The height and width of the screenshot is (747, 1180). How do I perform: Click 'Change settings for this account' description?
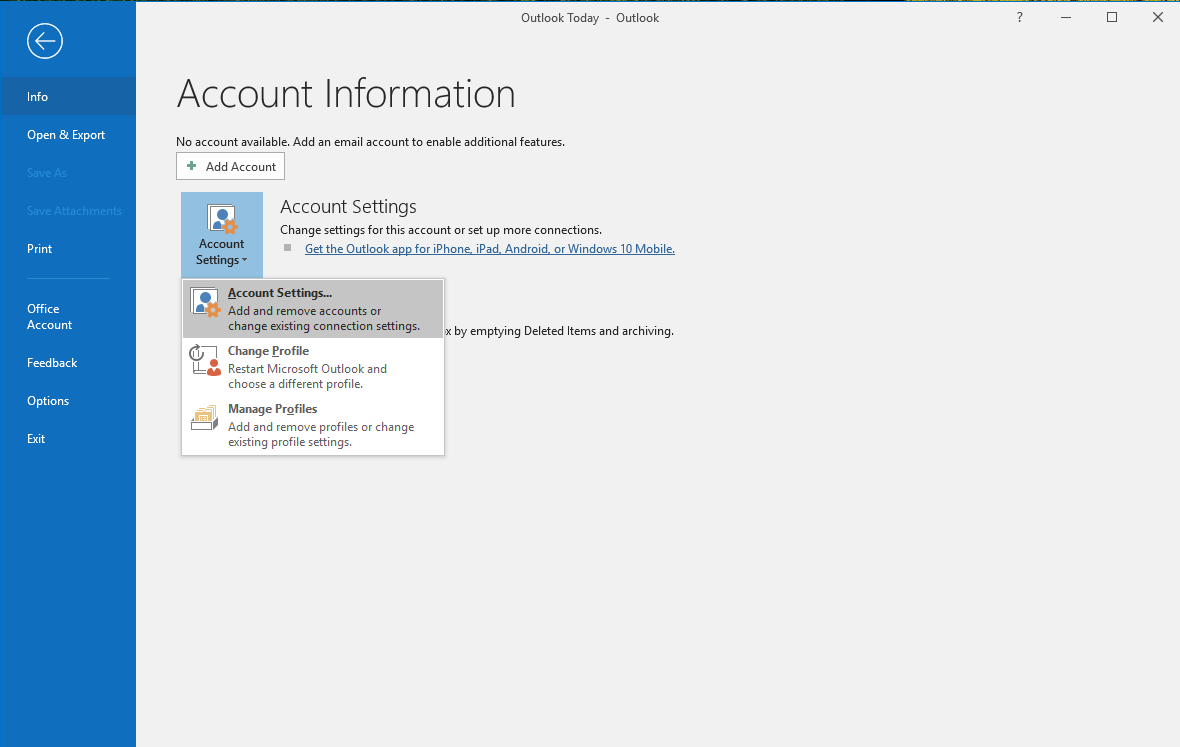pyautogui.click(x=441, y=230)
